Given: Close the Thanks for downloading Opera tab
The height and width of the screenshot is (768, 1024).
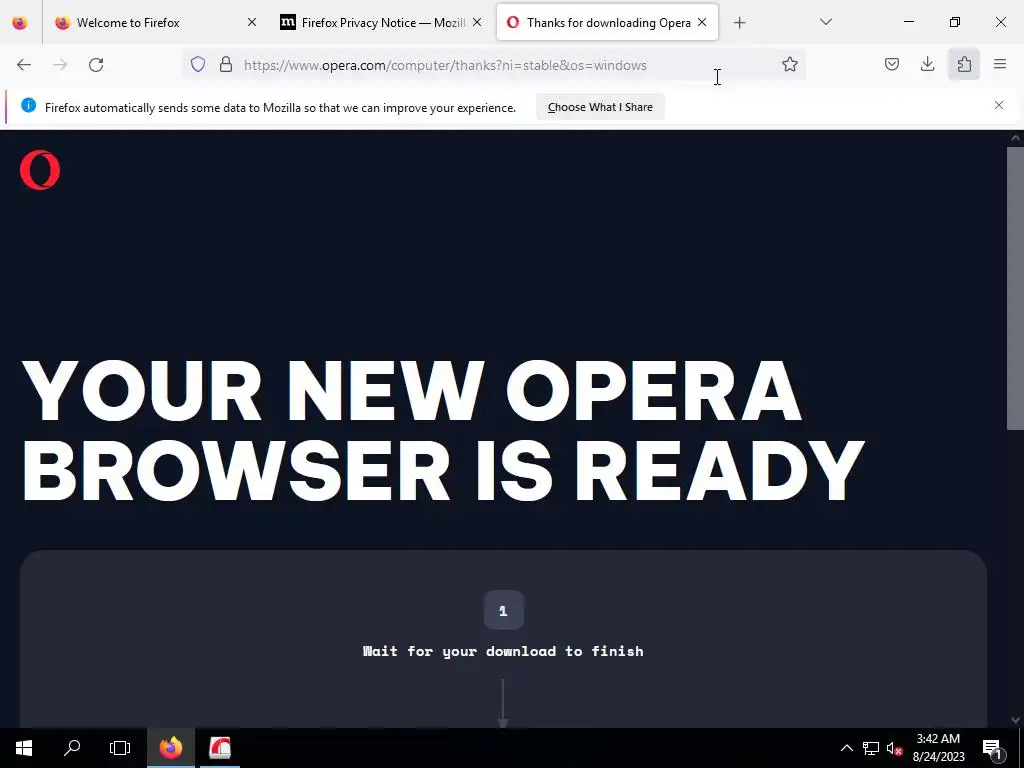Looking at the screenshot, I should (x=702, y=23).
